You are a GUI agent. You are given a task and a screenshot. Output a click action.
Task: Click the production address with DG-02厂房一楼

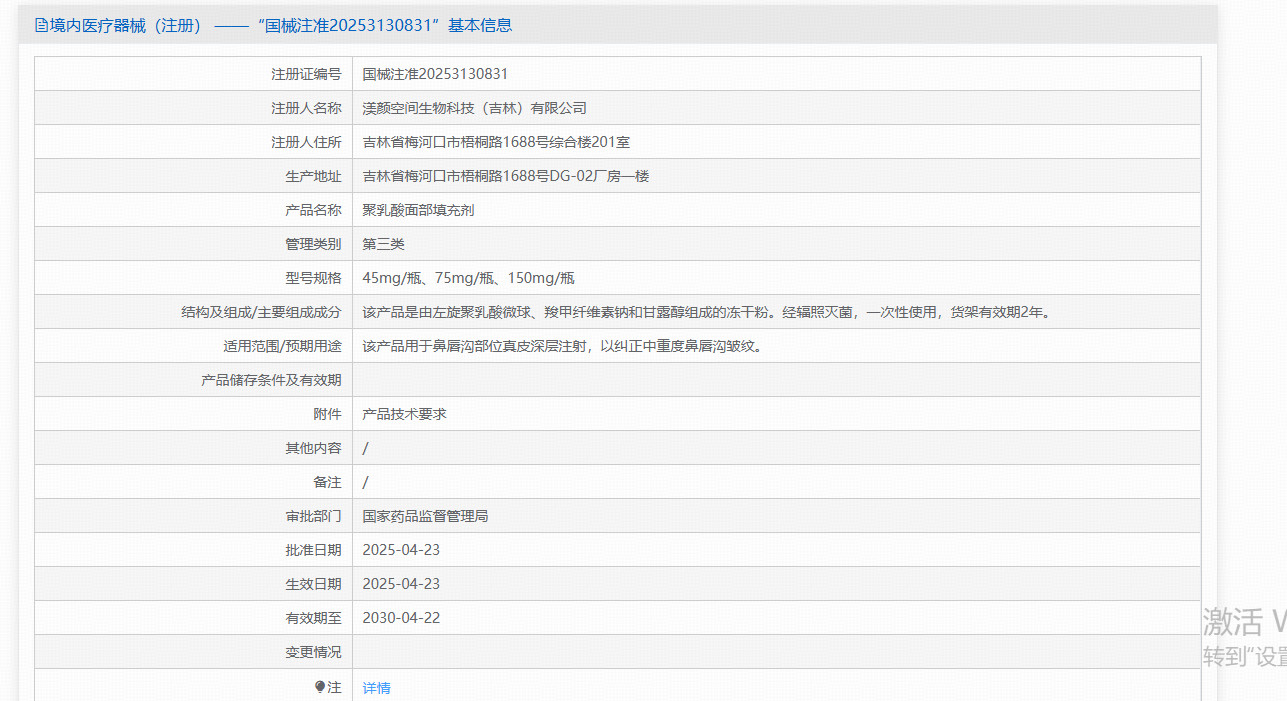pyautogui.click(x=506, y=176)
